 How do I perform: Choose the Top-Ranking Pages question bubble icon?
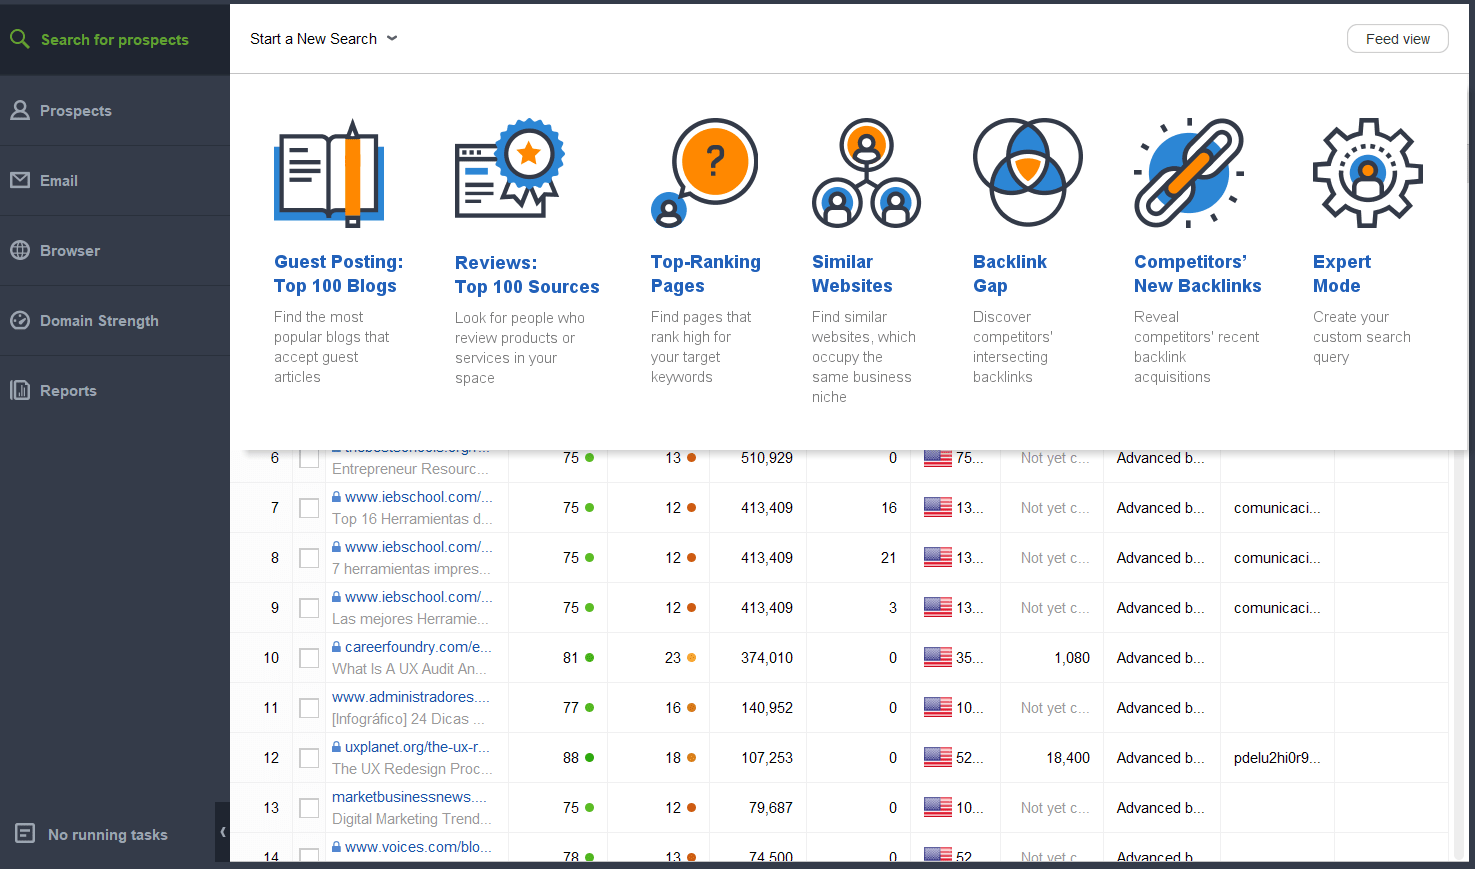tap(704, 172)
